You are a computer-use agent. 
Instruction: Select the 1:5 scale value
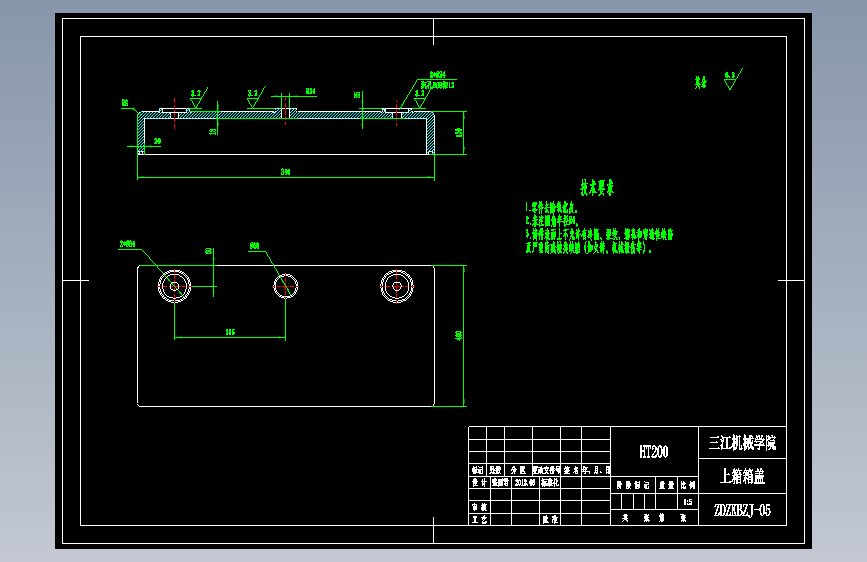click(x=687, y=502)
